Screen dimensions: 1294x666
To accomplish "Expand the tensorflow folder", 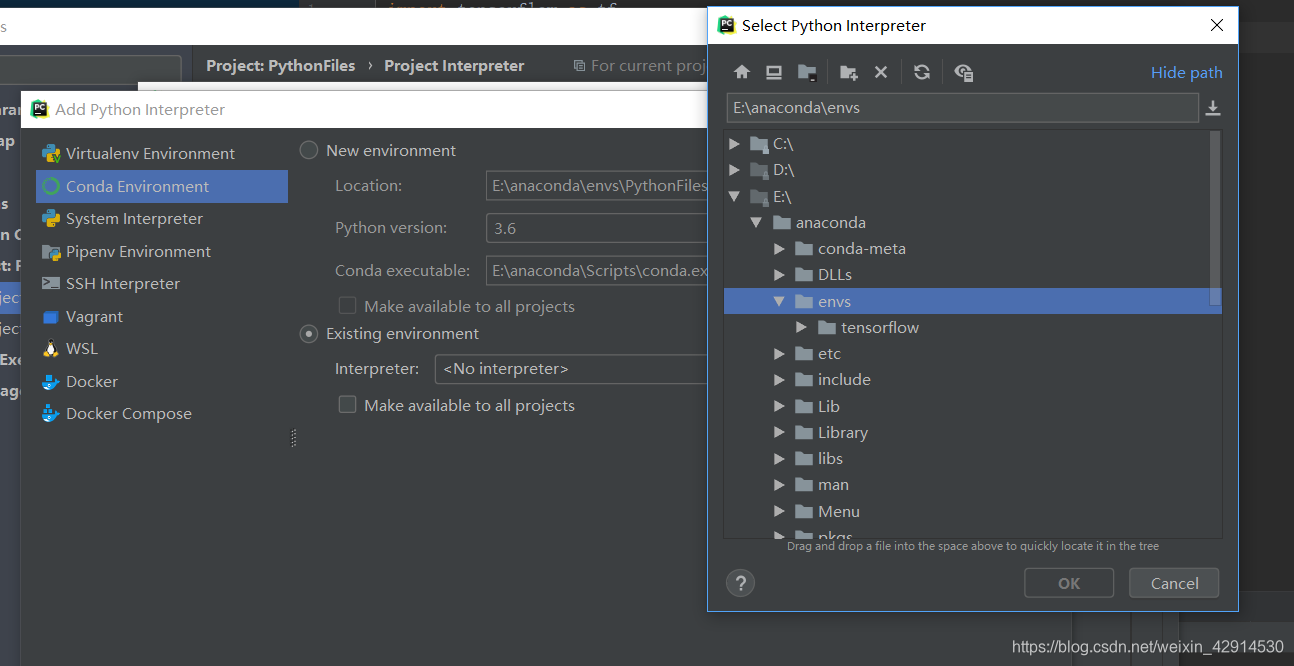I will 802,327.
